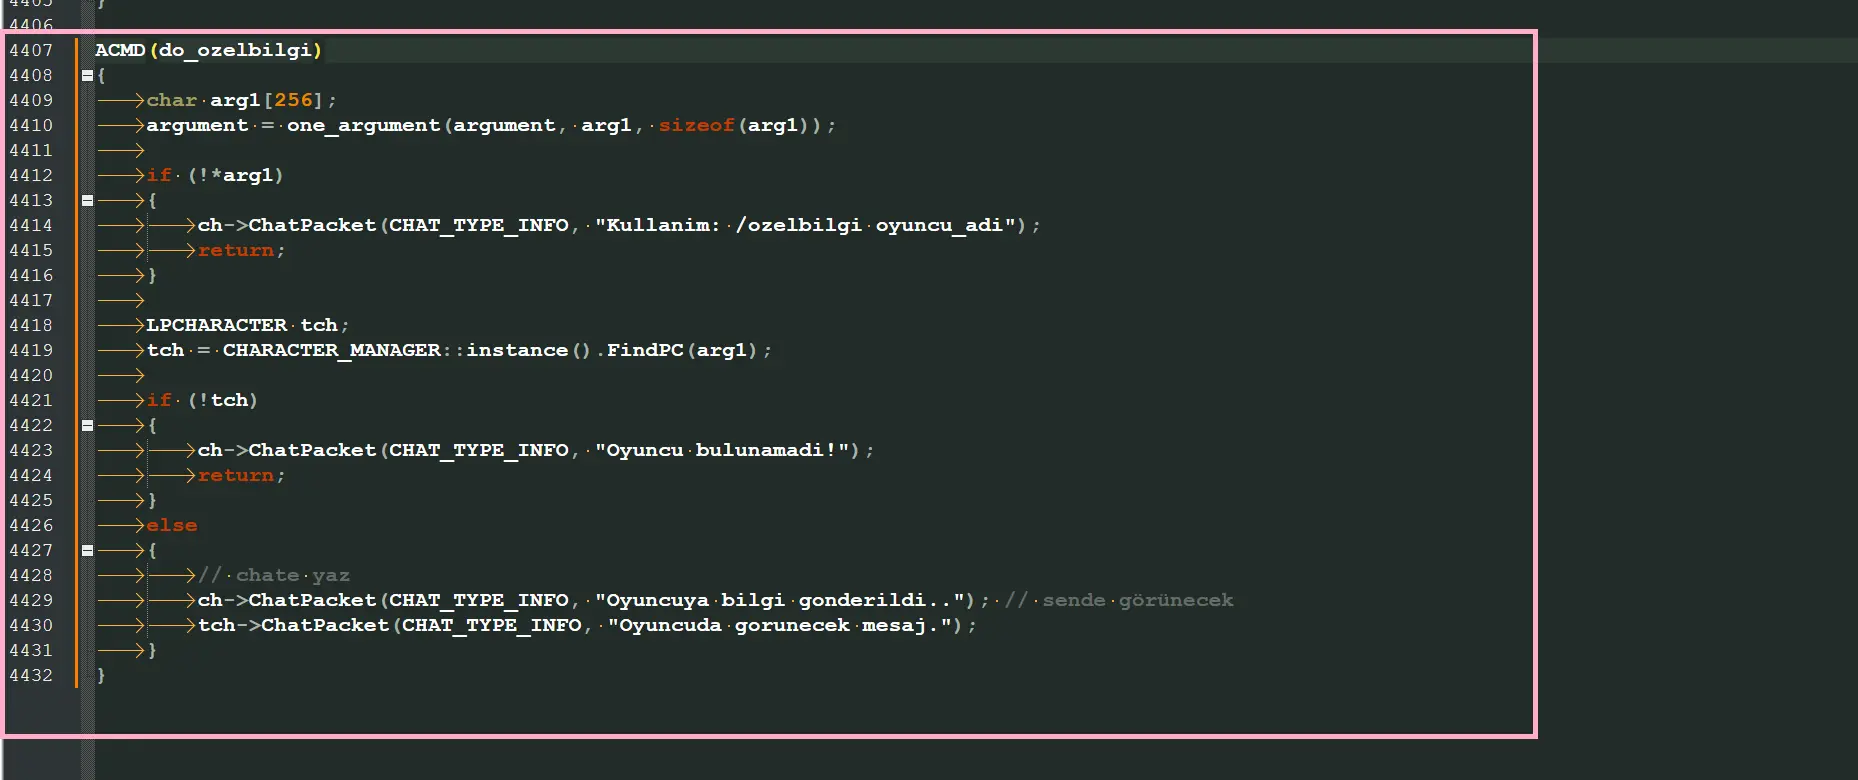
Task: Click the "// chate yaz" comment
Action: [274, 575]
